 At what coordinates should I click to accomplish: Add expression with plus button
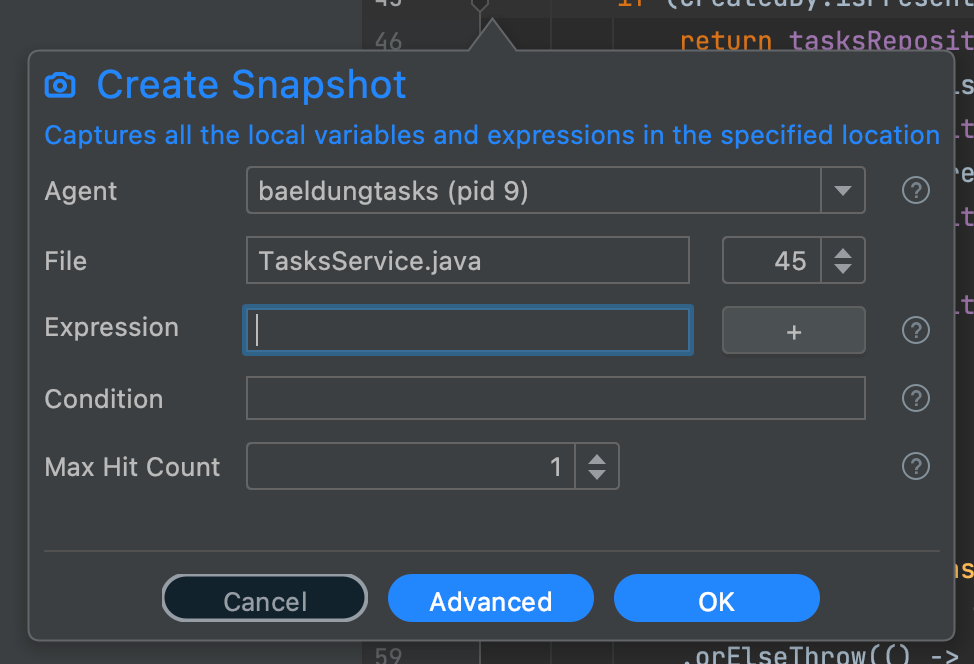(x=793, y=330)
